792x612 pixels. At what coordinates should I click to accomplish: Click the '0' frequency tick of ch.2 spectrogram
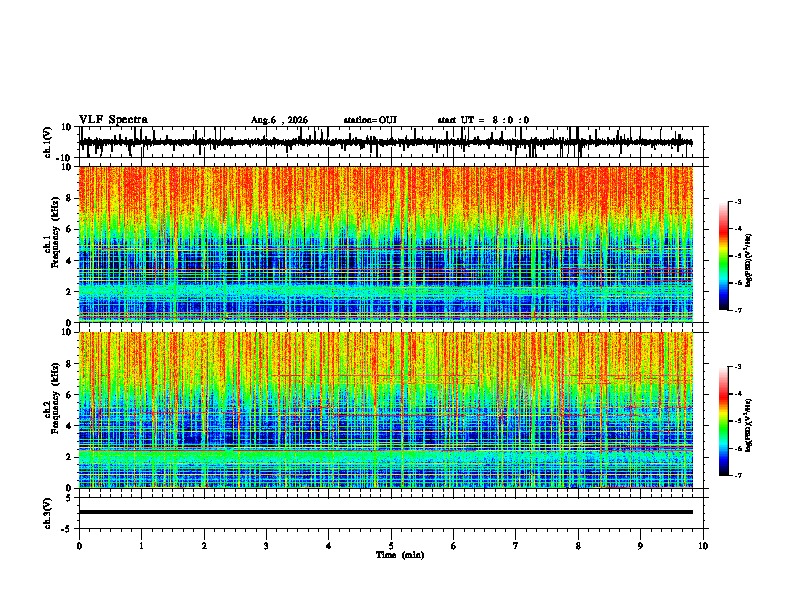pos(70,488)
